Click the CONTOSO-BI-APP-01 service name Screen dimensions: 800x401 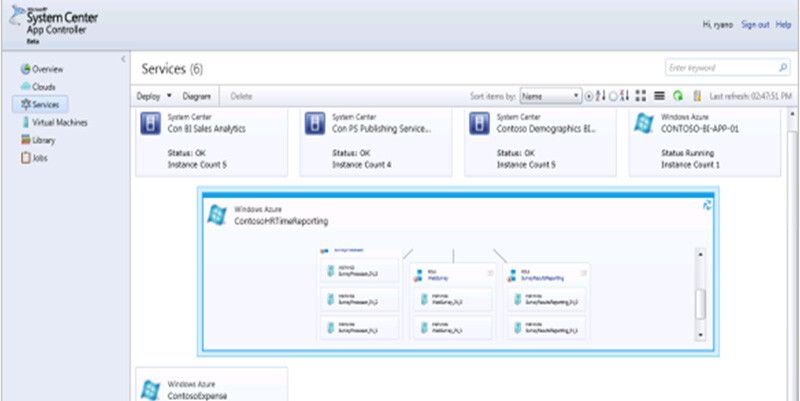pos(699,129)
